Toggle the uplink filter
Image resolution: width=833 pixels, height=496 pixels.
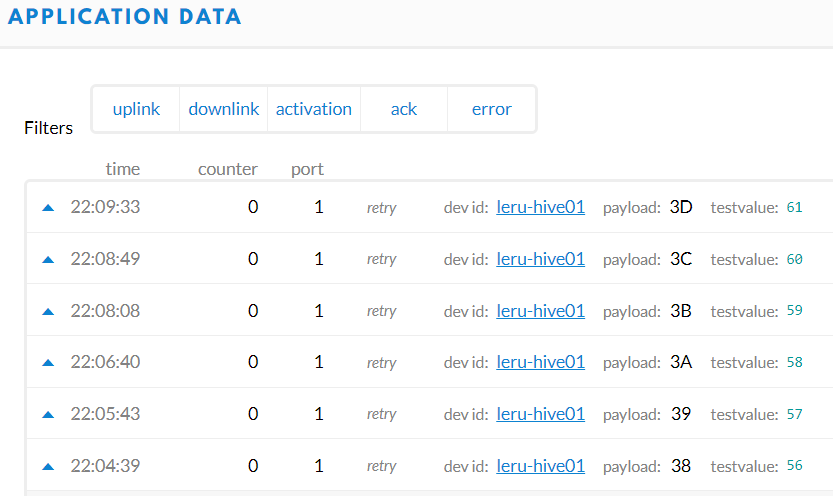[x=136, y=109]
